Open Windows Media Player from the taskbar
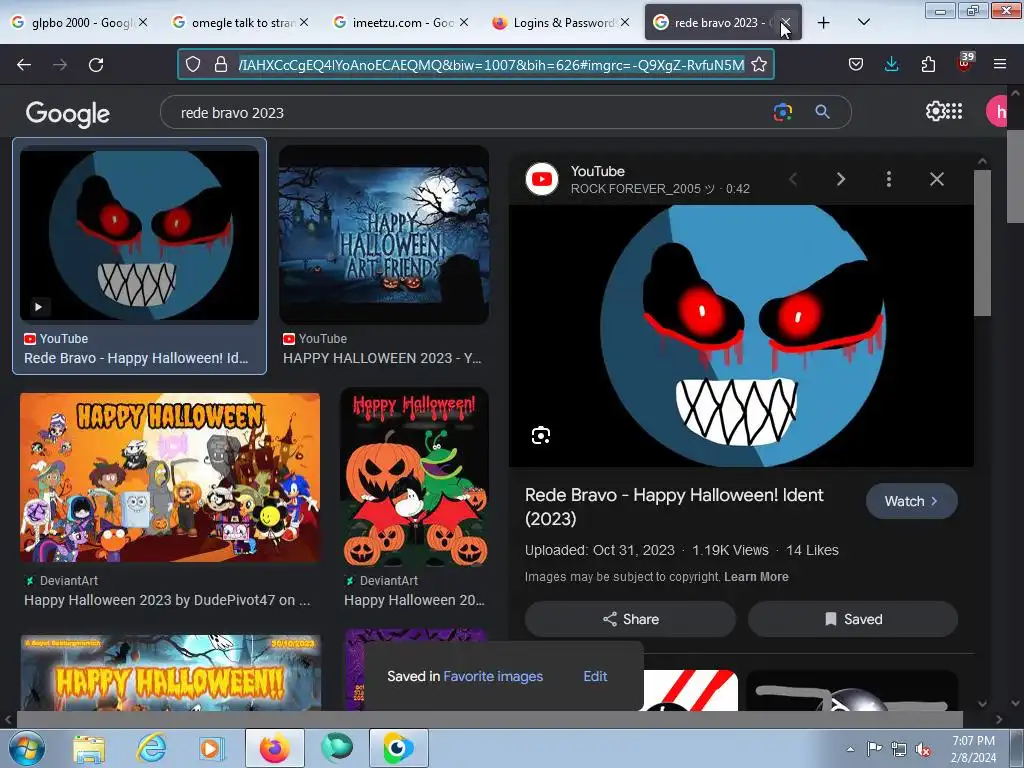This screenshot has height=768, width=1024. coord(211,748)
